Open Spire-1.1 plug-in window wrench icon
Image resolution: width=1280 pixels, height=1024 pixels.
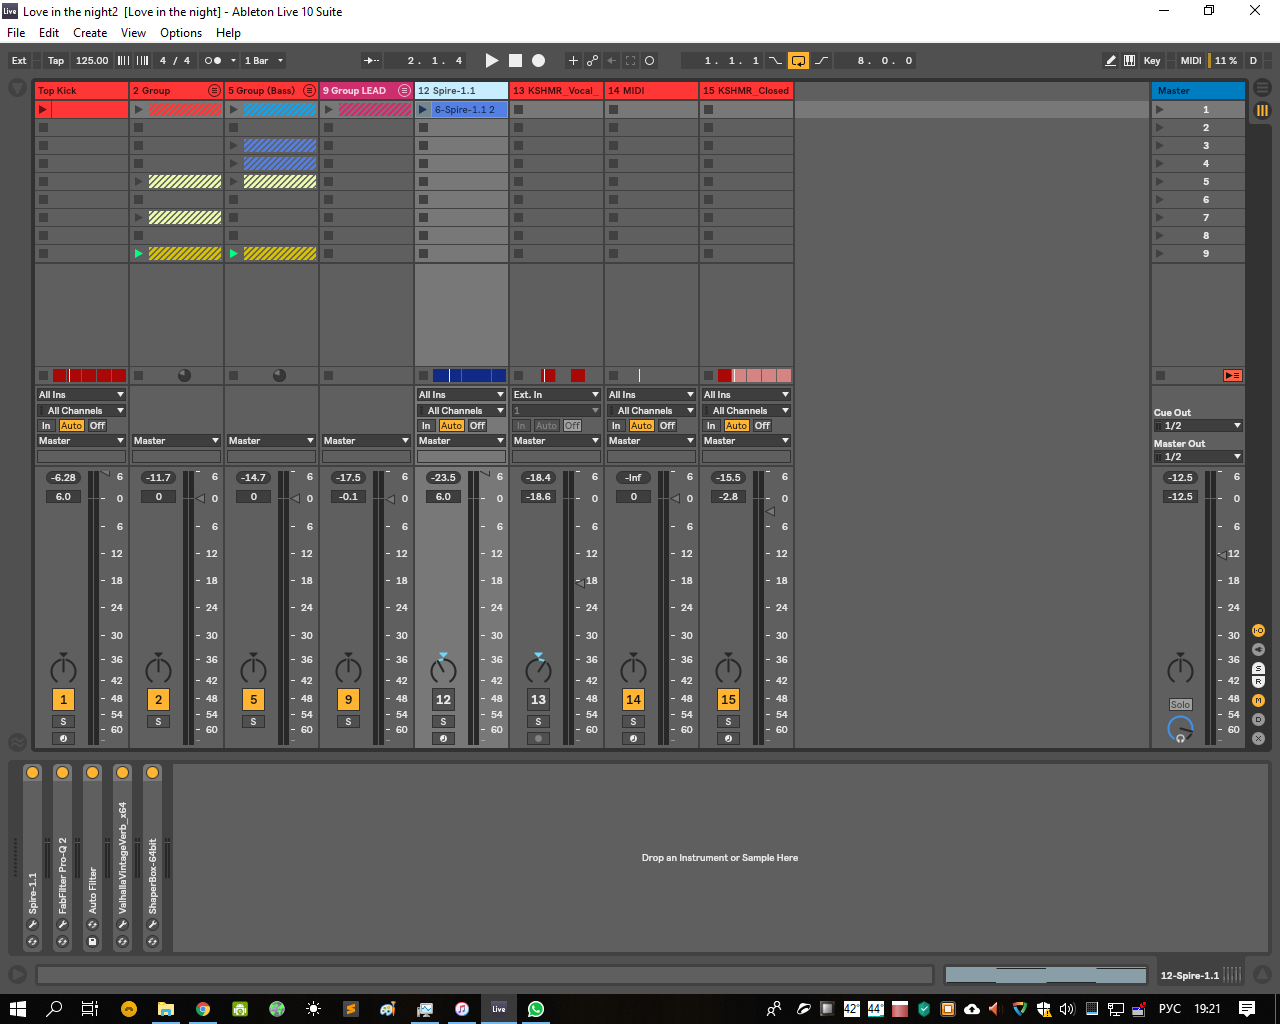tap(32, 925)
